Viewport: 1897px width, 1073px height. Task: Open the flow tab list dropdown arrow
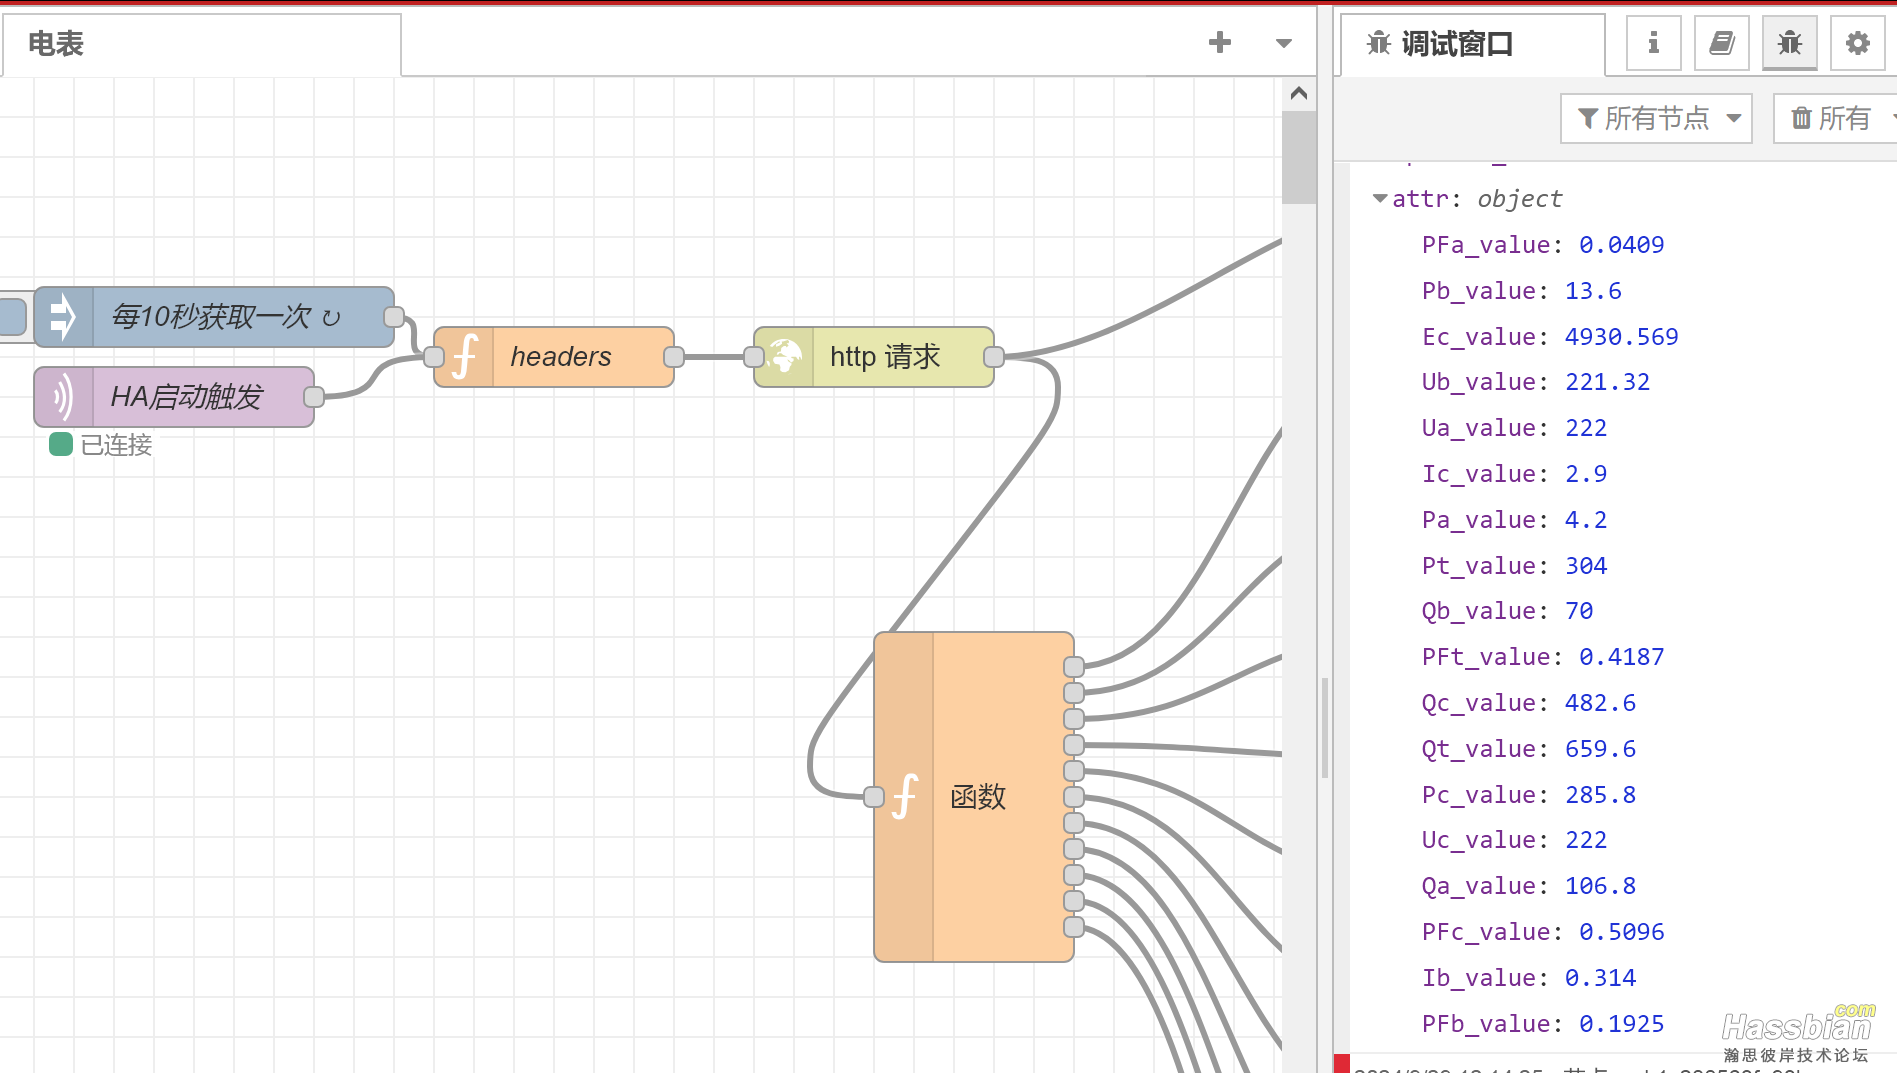click(1284, 43)
